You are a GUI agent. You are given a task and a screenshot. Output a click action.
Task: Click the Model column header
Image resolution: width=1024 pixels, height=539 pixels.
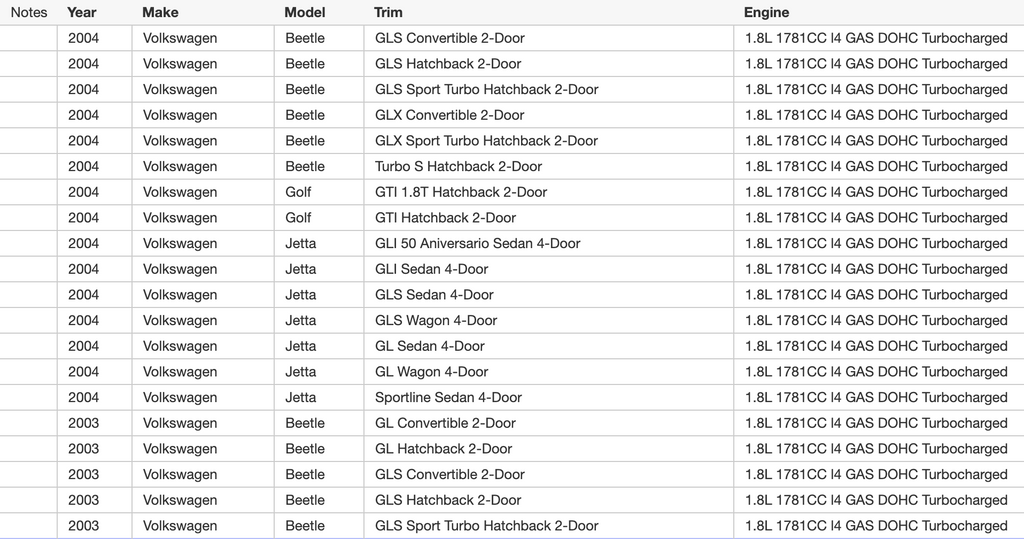point(304,13)
